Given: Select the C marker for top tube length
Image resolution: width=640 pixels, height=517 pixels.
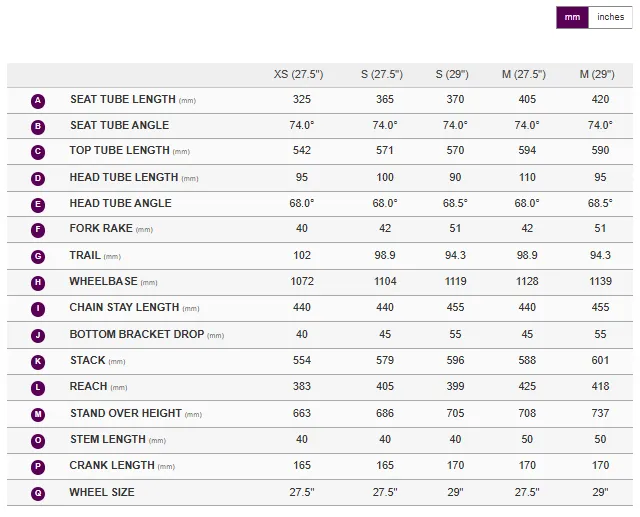Looking at the screenshot, I should point(38,152).
